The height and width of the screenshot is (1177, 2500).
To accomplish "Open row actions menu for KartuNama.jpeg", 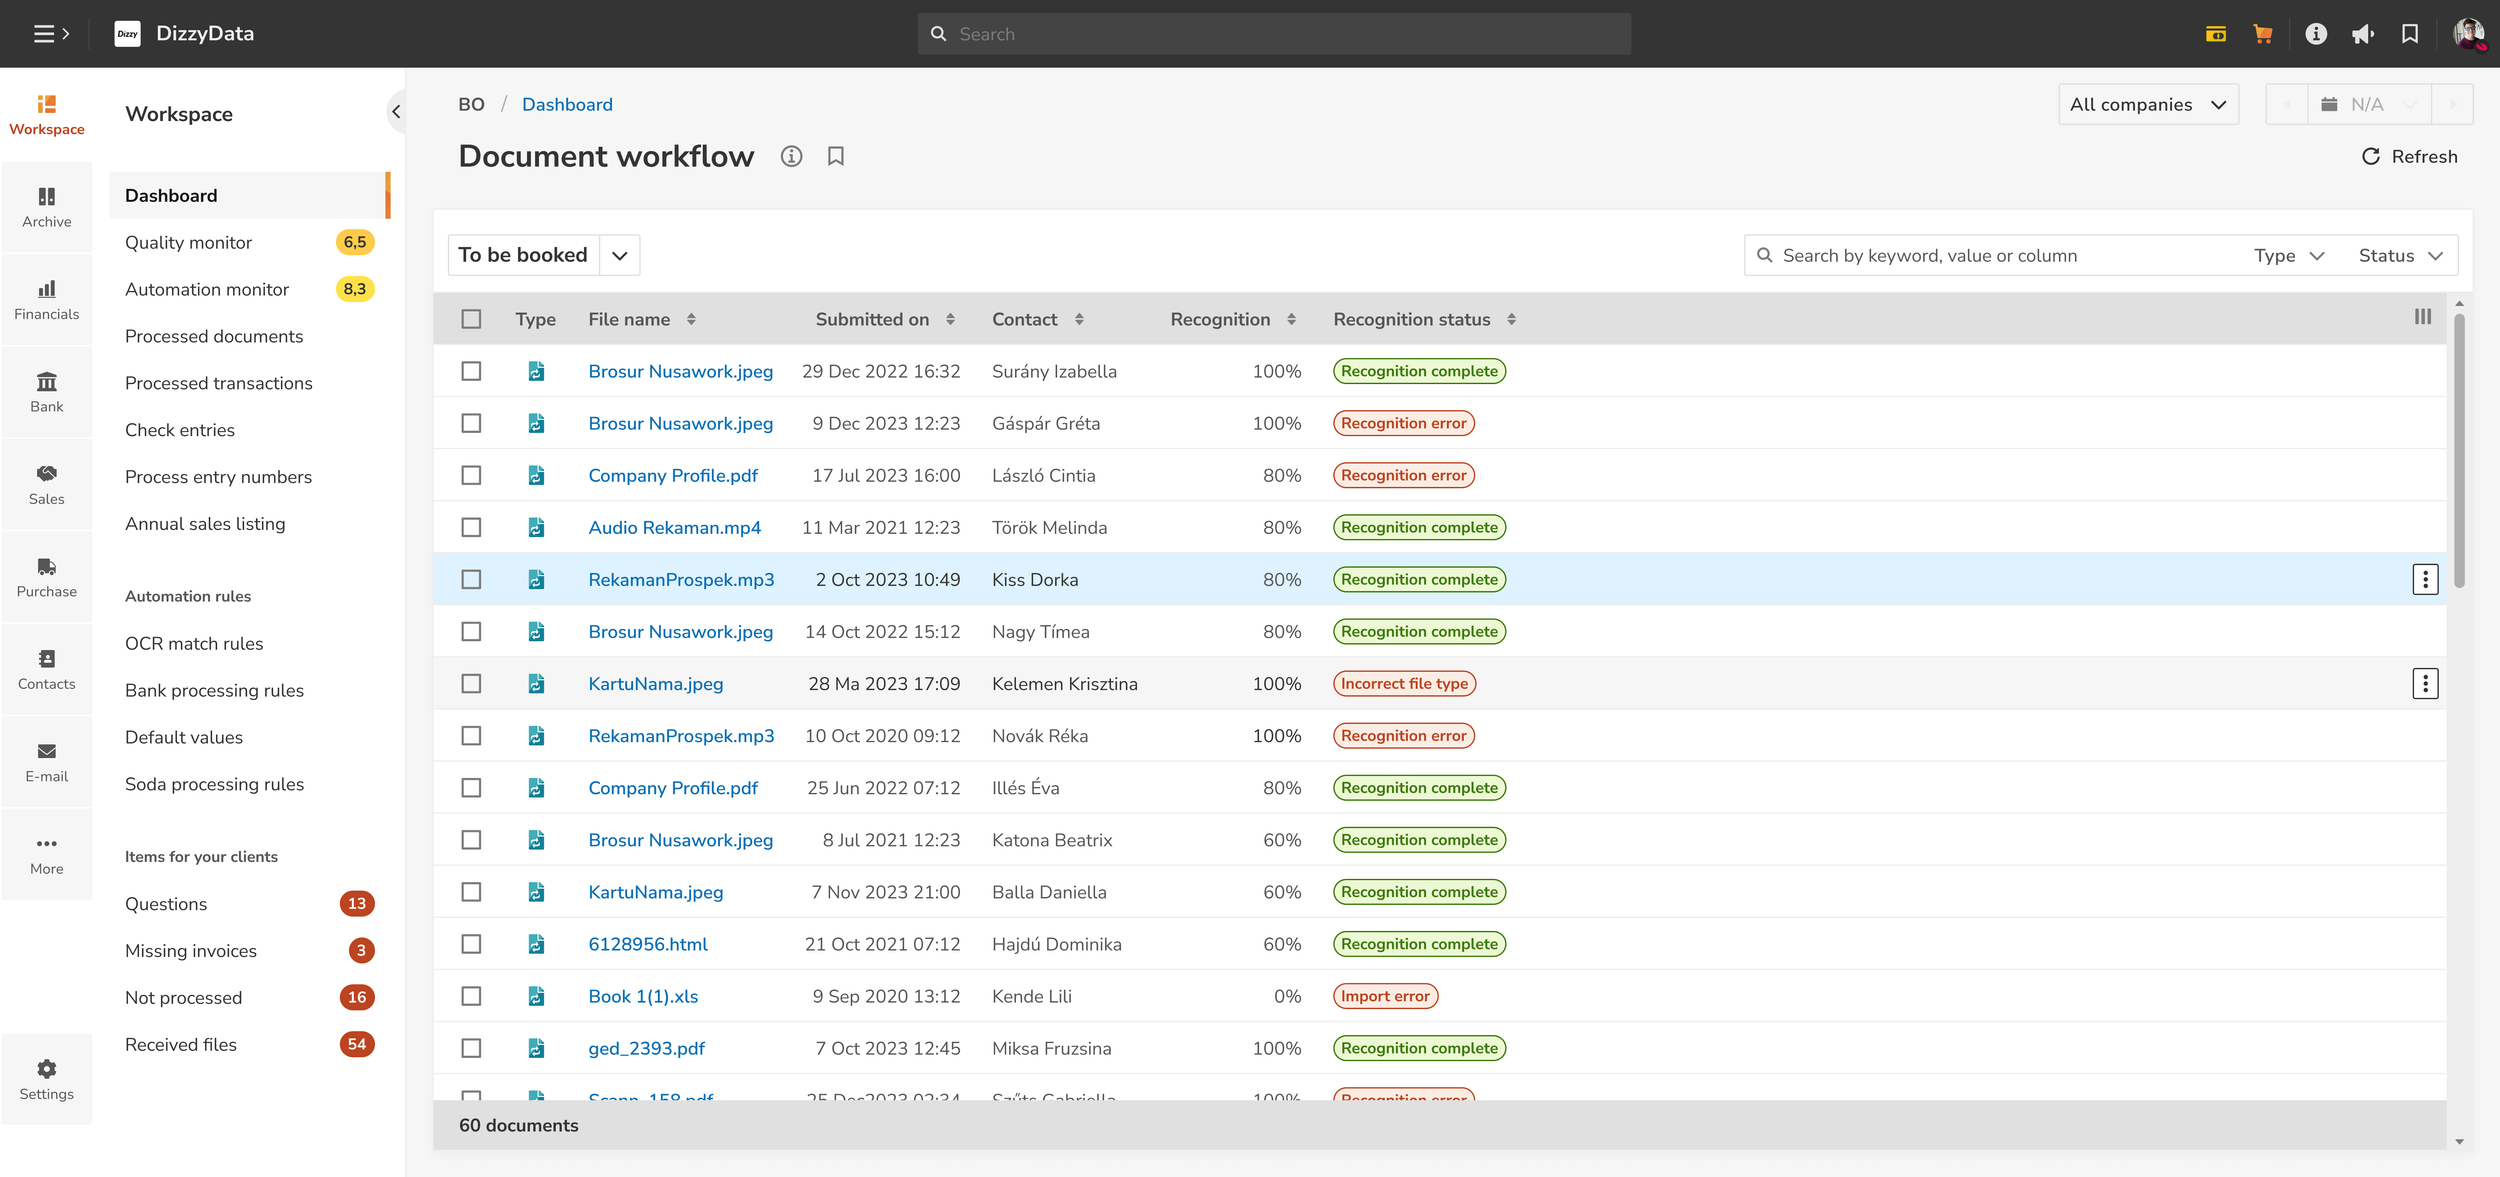I will [x=2424, y=684].
